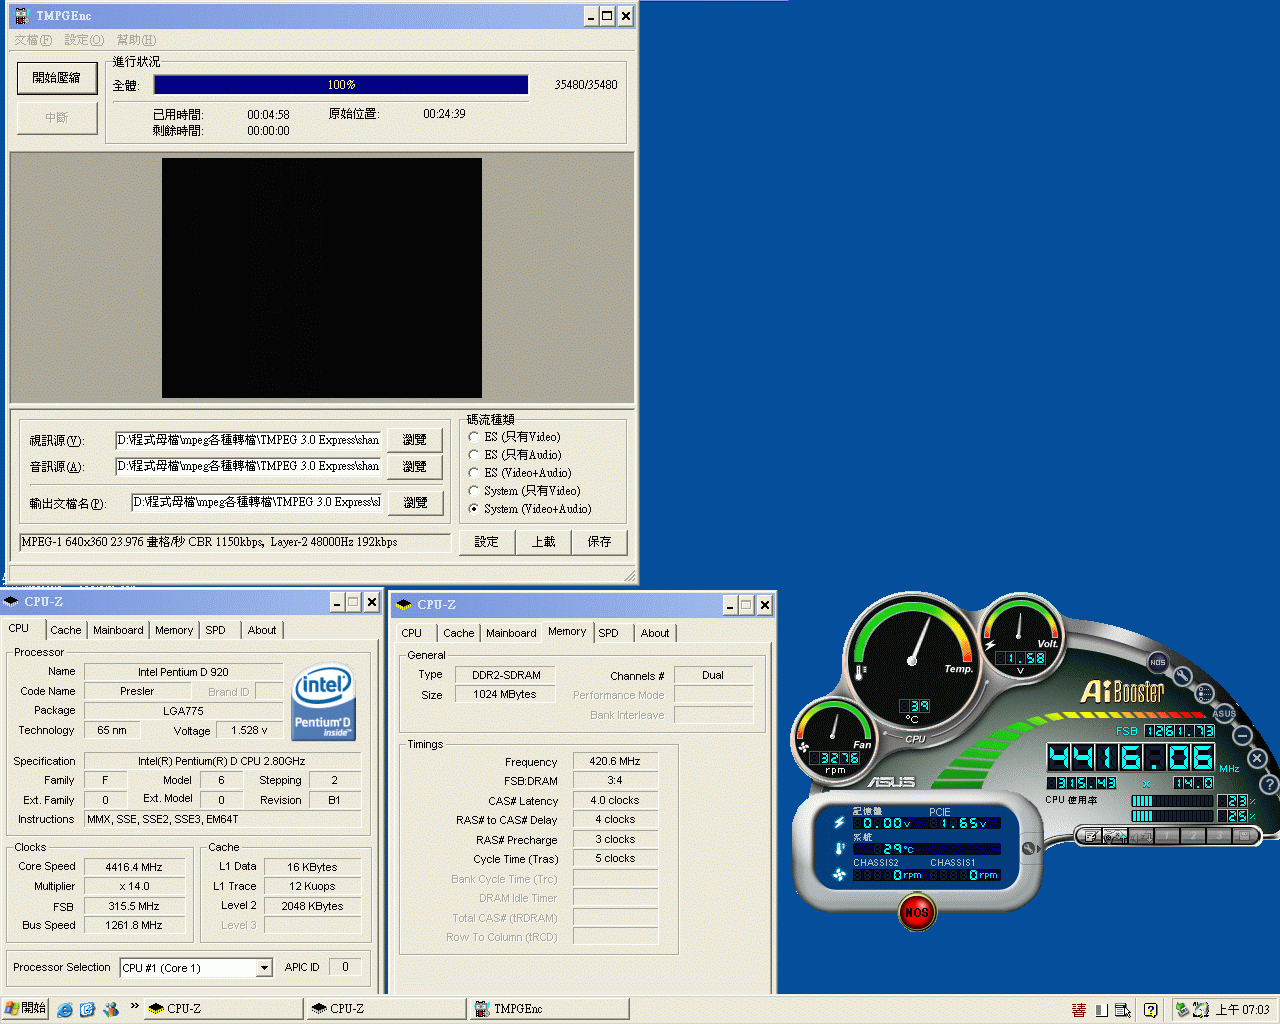
Task: Click second quick launch browser icon
Action: pyautogui.click(x=87, y=1009)
